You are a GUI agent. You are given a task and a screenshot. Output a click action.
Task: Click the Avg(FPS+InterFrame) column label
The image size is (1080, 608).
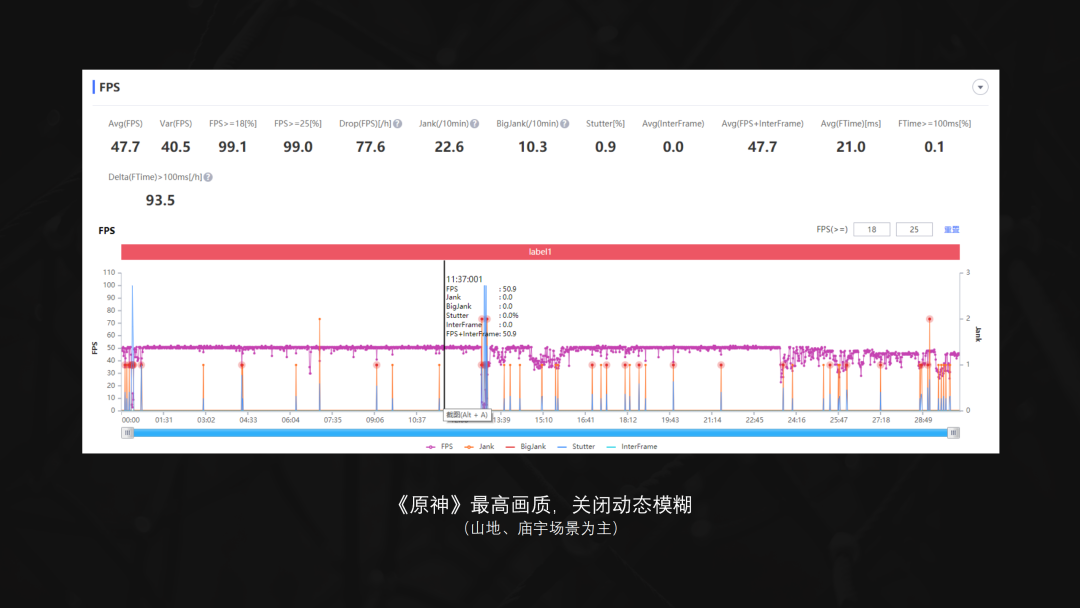tap(762, 124)
